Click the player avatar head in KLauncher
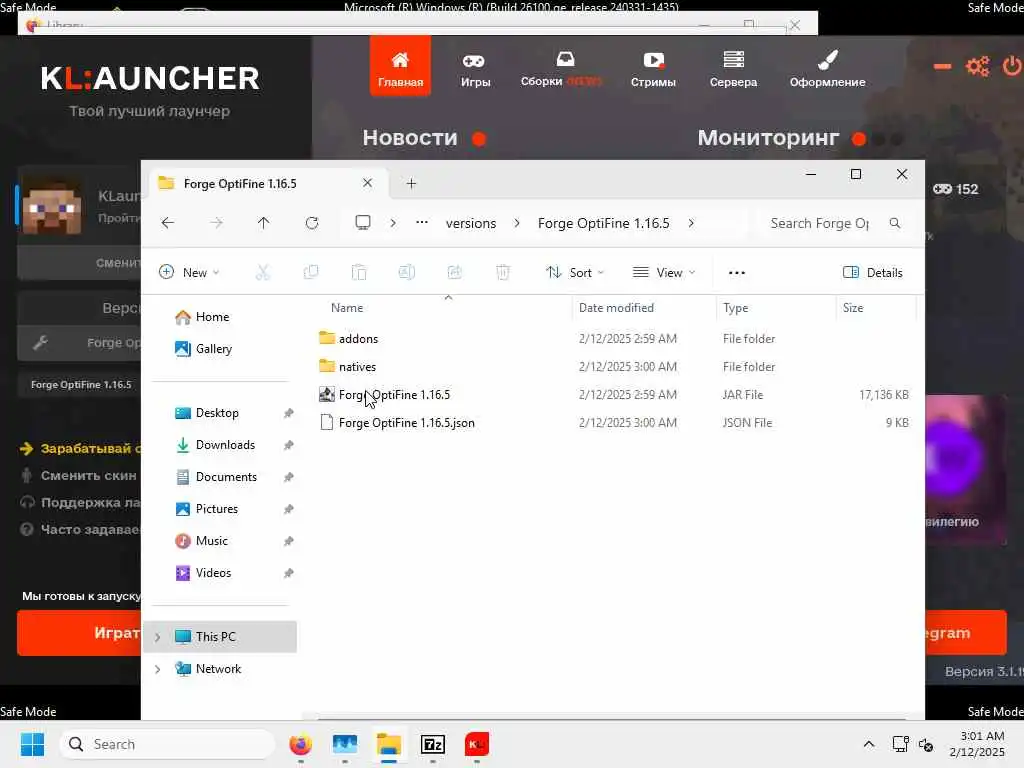Screen dimensions: 1024x768 (52, 204)
